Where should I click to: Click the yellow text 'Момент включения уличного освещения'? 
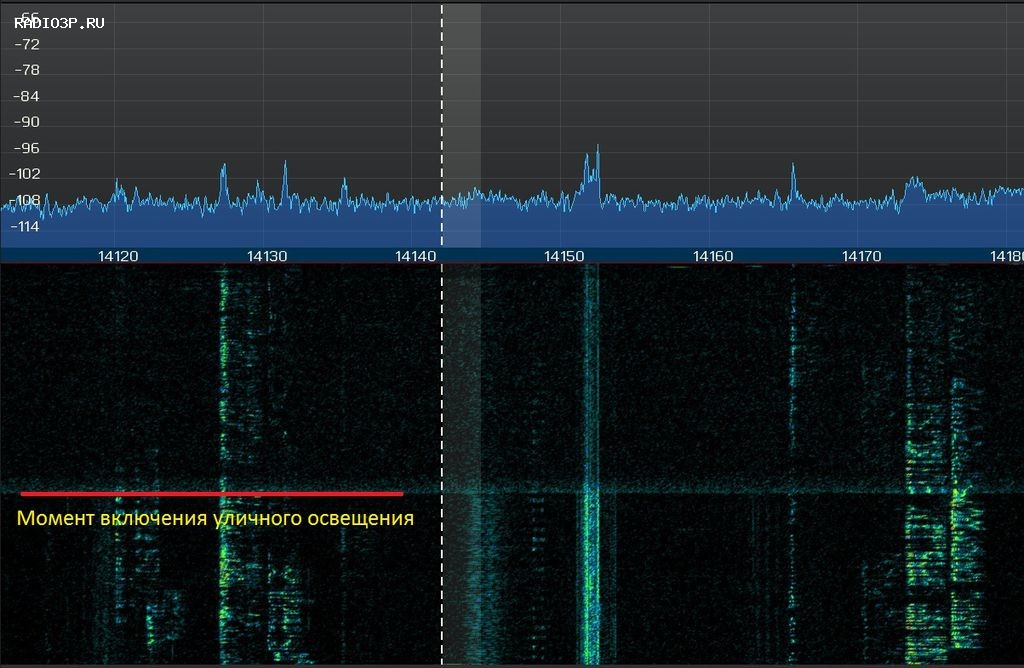point(215,519)
